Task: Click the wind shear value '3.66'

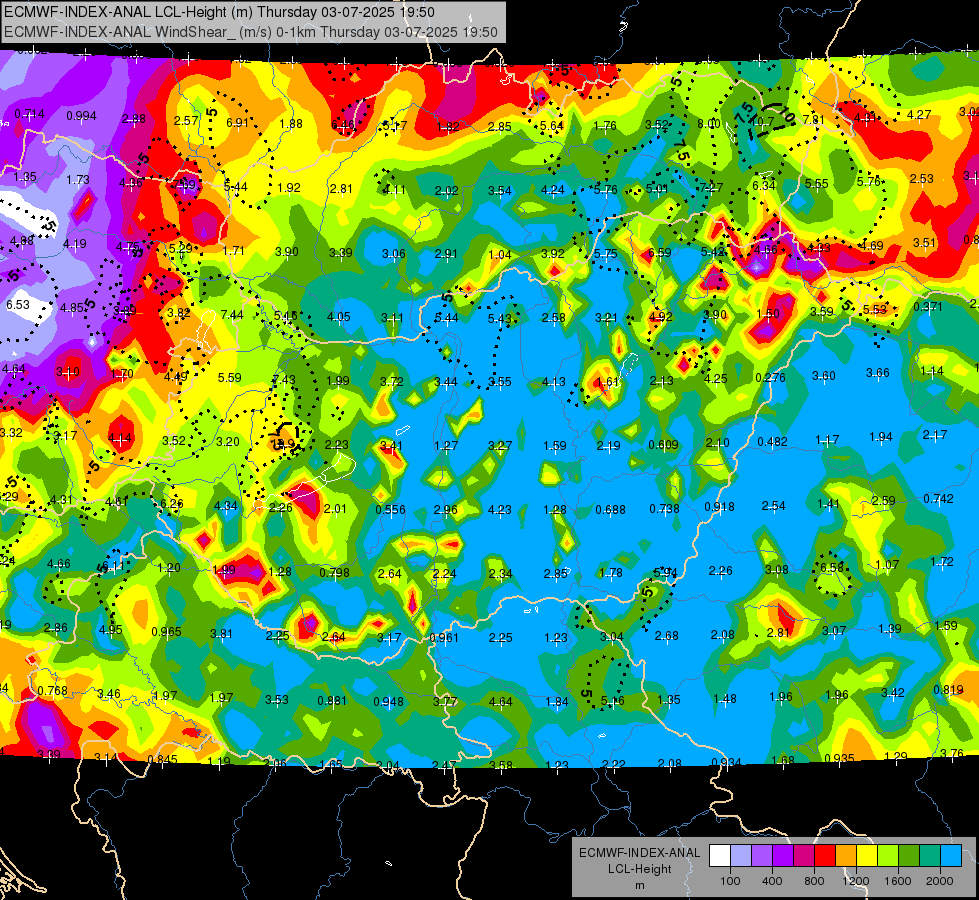Action: (877, 373)
